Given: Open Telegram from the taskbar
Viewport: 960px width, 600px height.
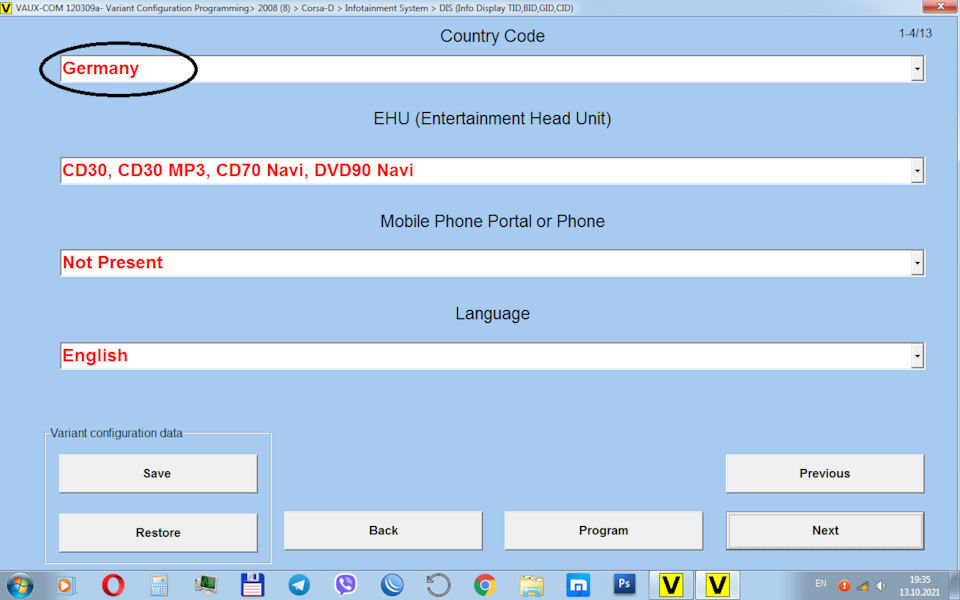Looking at the screenshot, I should click(299, 585).
